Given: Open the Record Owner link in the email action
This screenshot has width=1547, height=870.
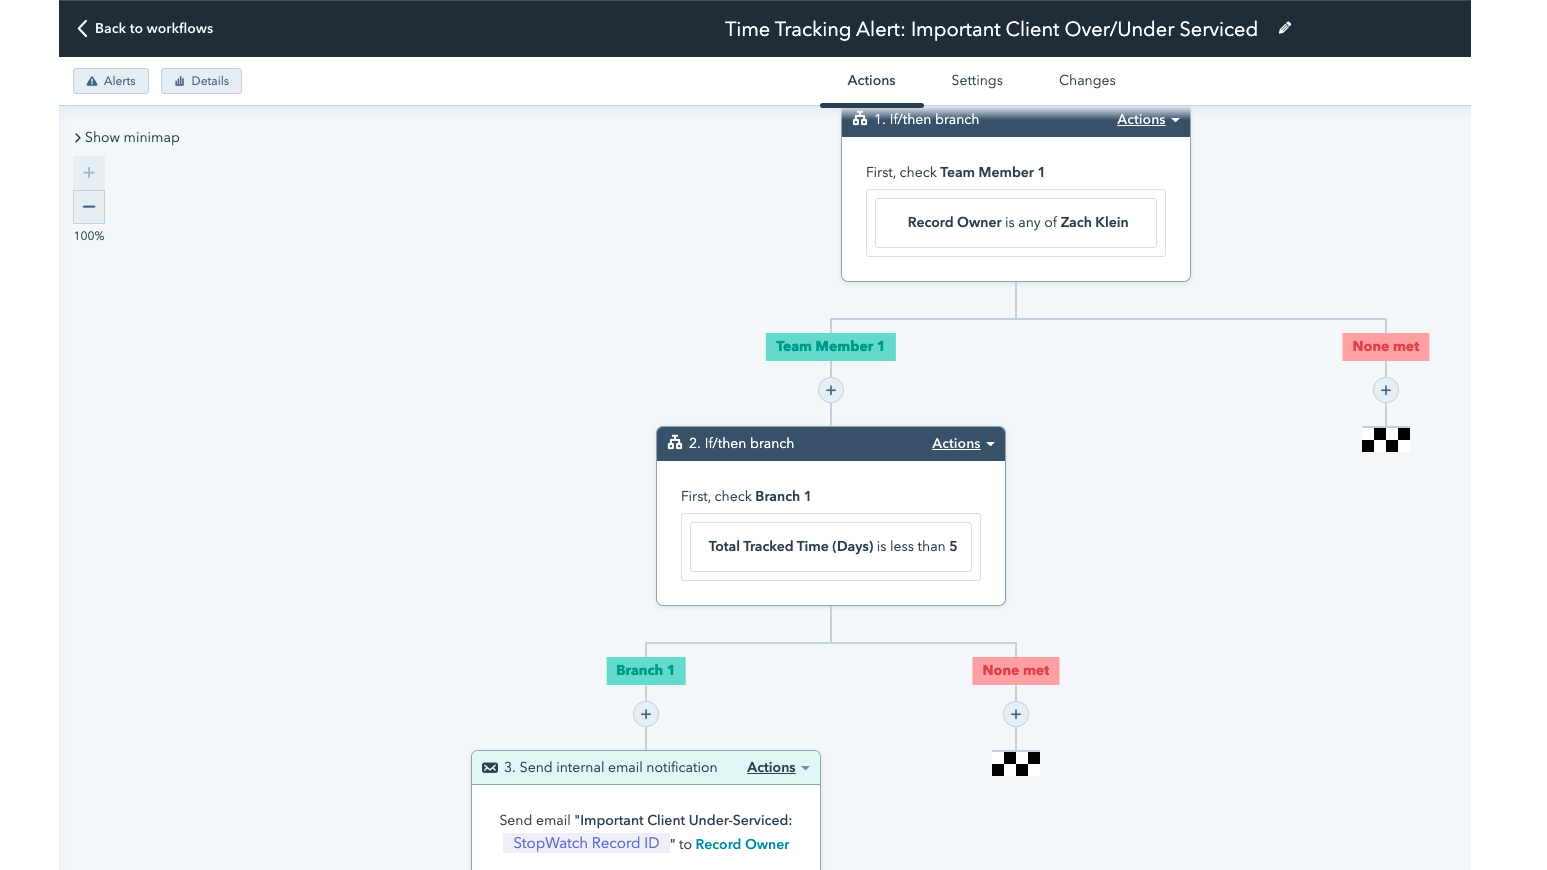Looking at the screenshot, I should (x=742, y=844).
